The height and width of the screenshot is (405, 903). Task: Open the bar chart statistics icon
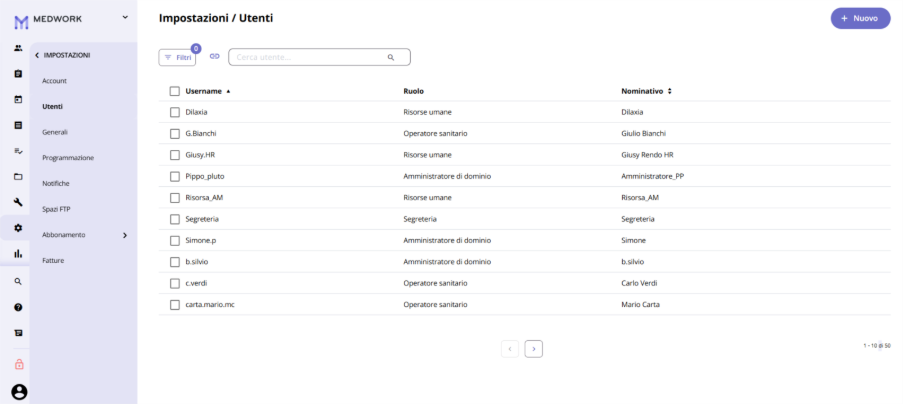click(18, 253)
